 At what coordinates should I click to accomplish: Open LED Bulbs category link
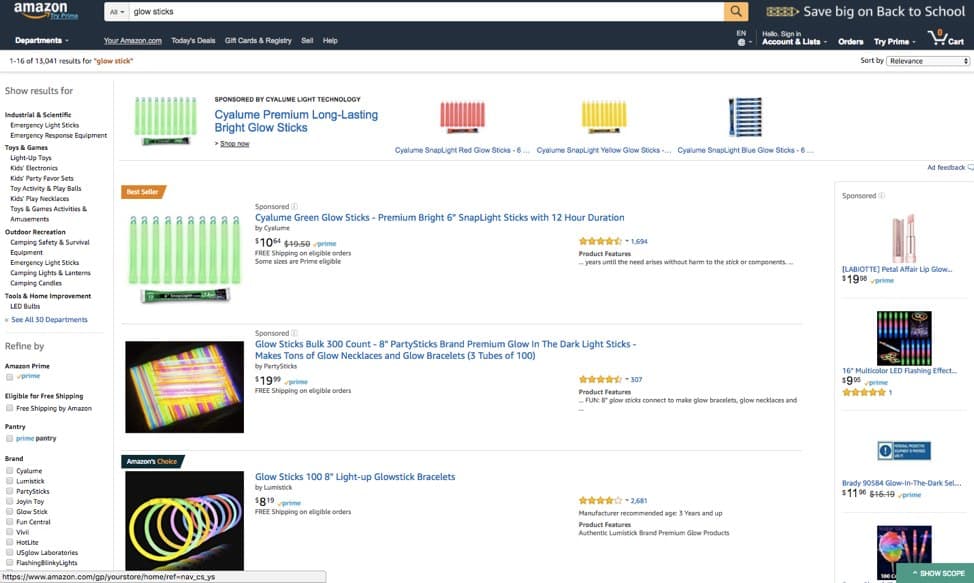point(25,306)
